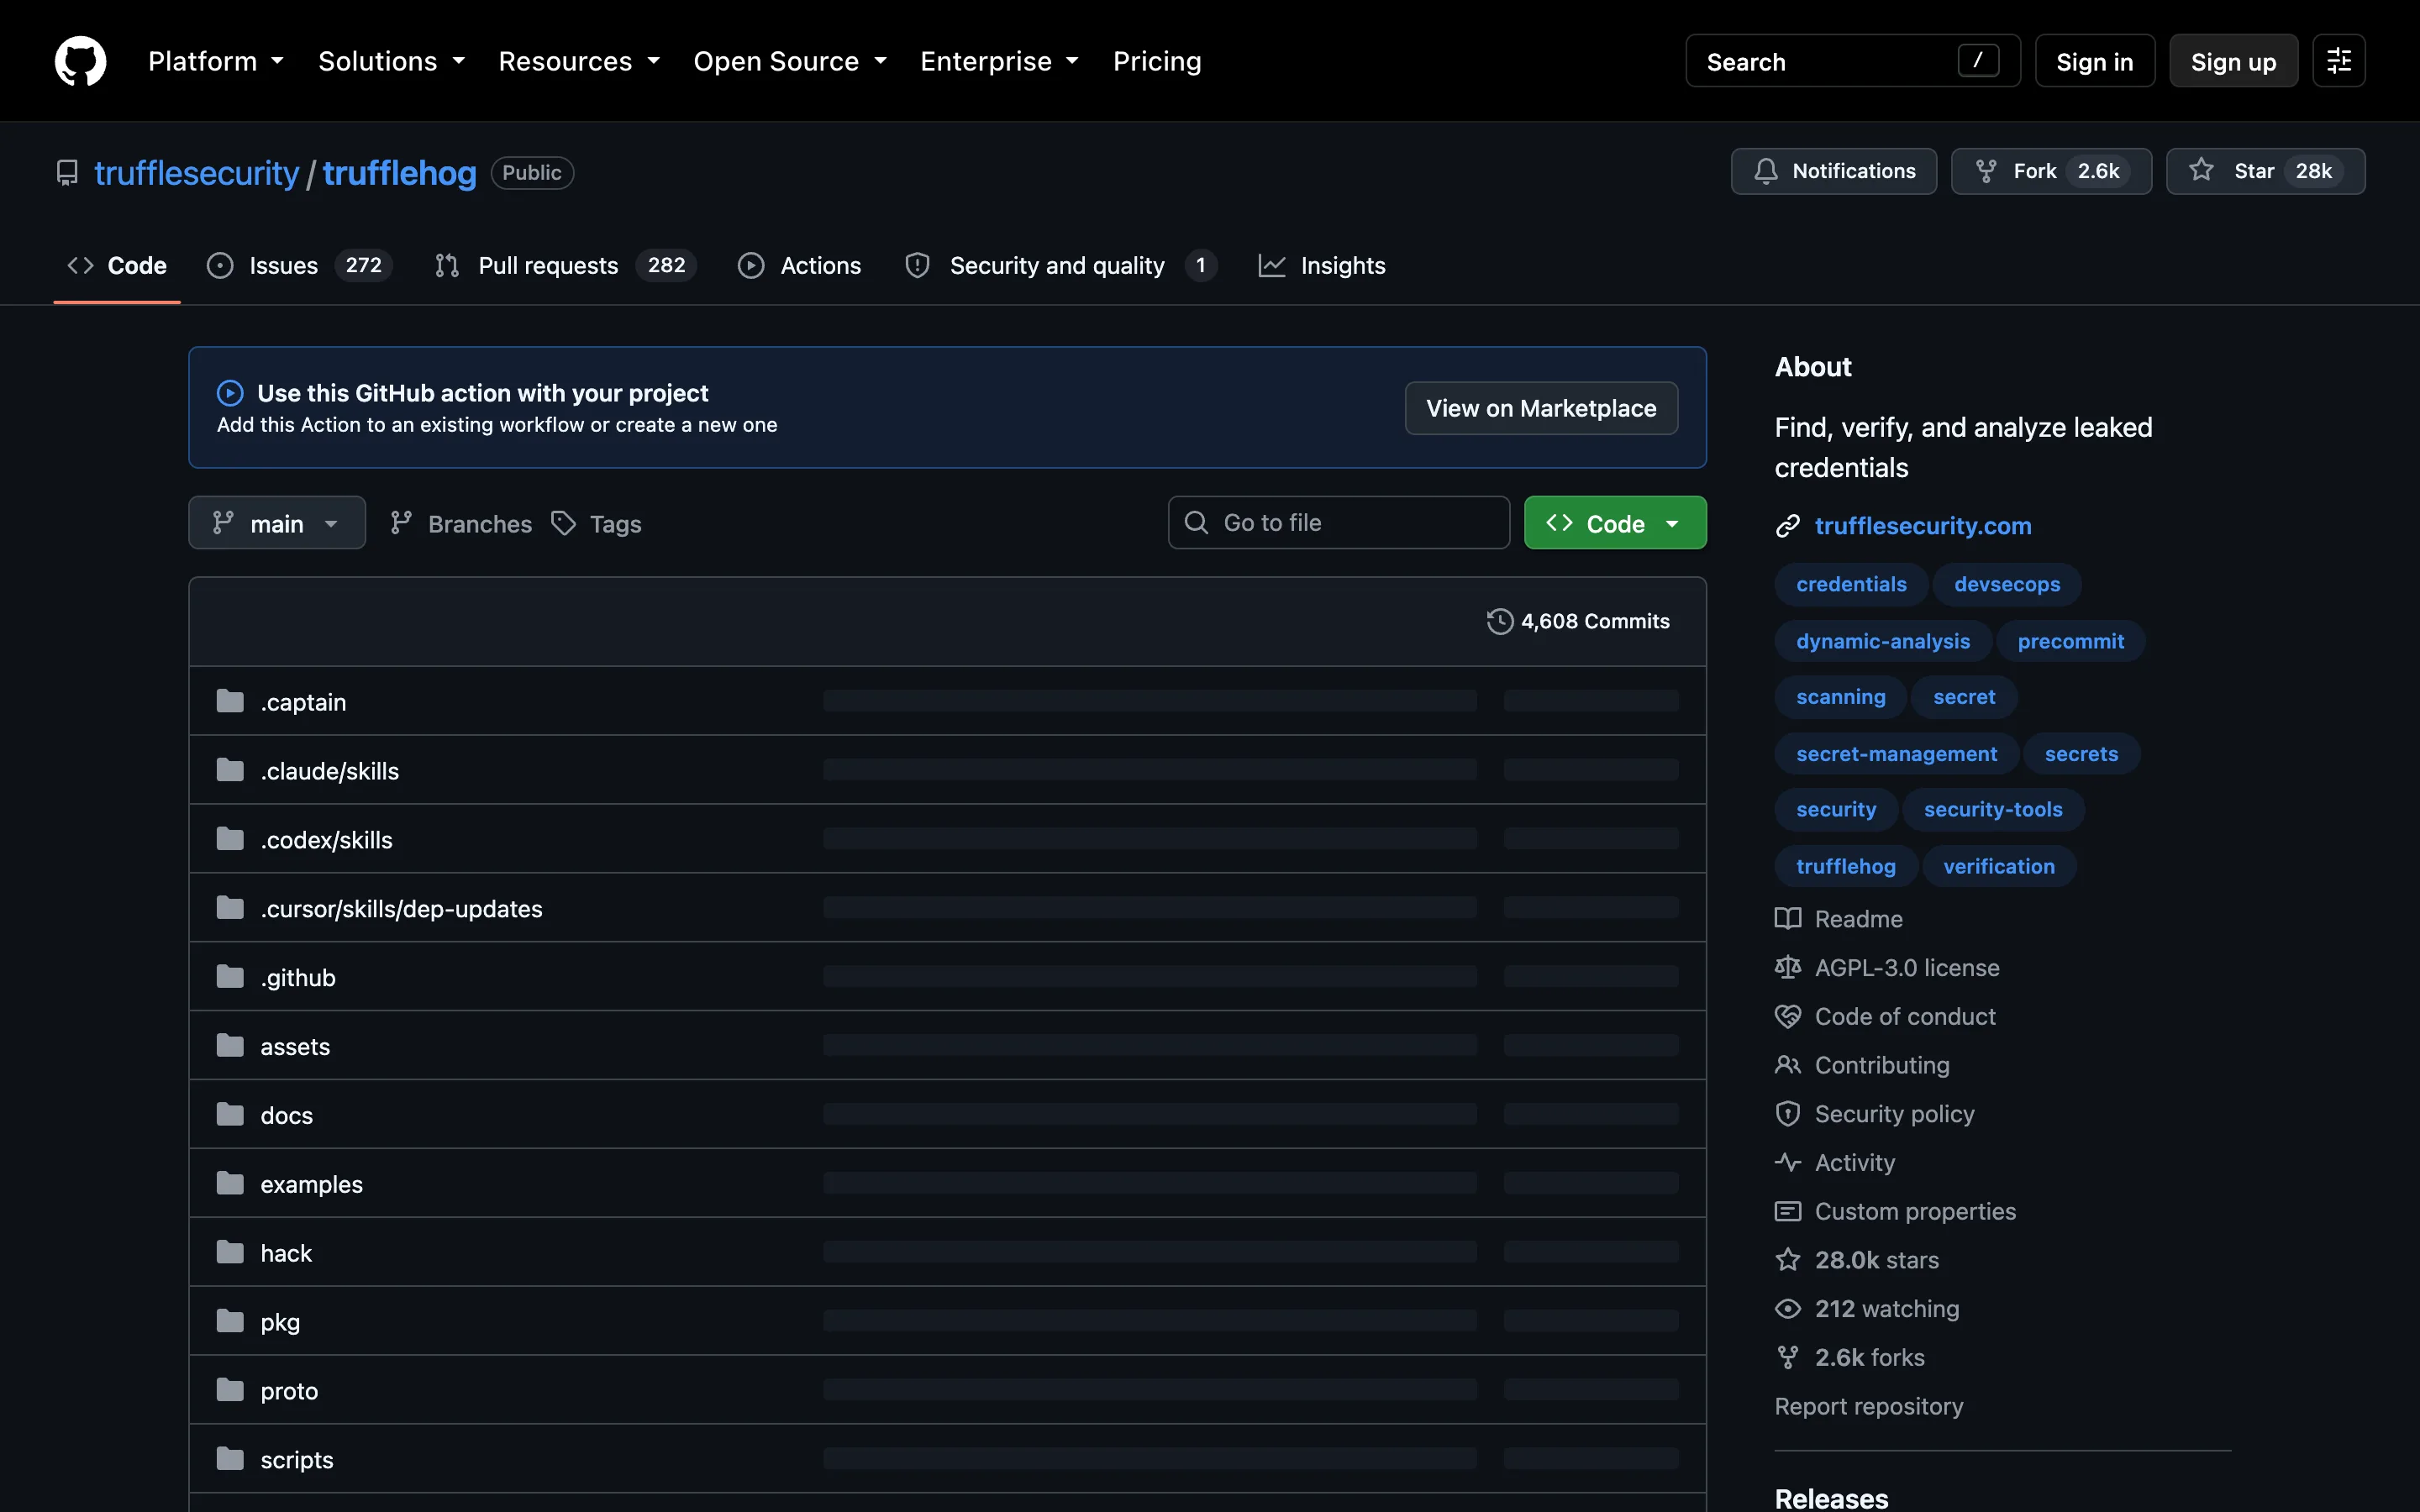Click the play icon in the Action banner
This screenshot has height=1512, width=2420.
pyautogui.click(x=230, y=393)
